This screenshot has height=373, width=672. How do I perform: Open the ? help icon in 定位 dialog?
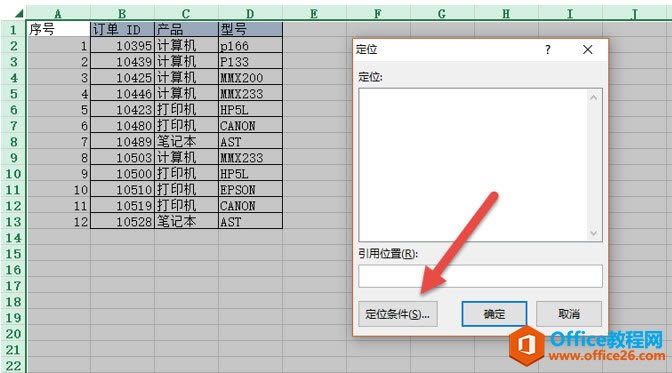click(x=547, y=50)
